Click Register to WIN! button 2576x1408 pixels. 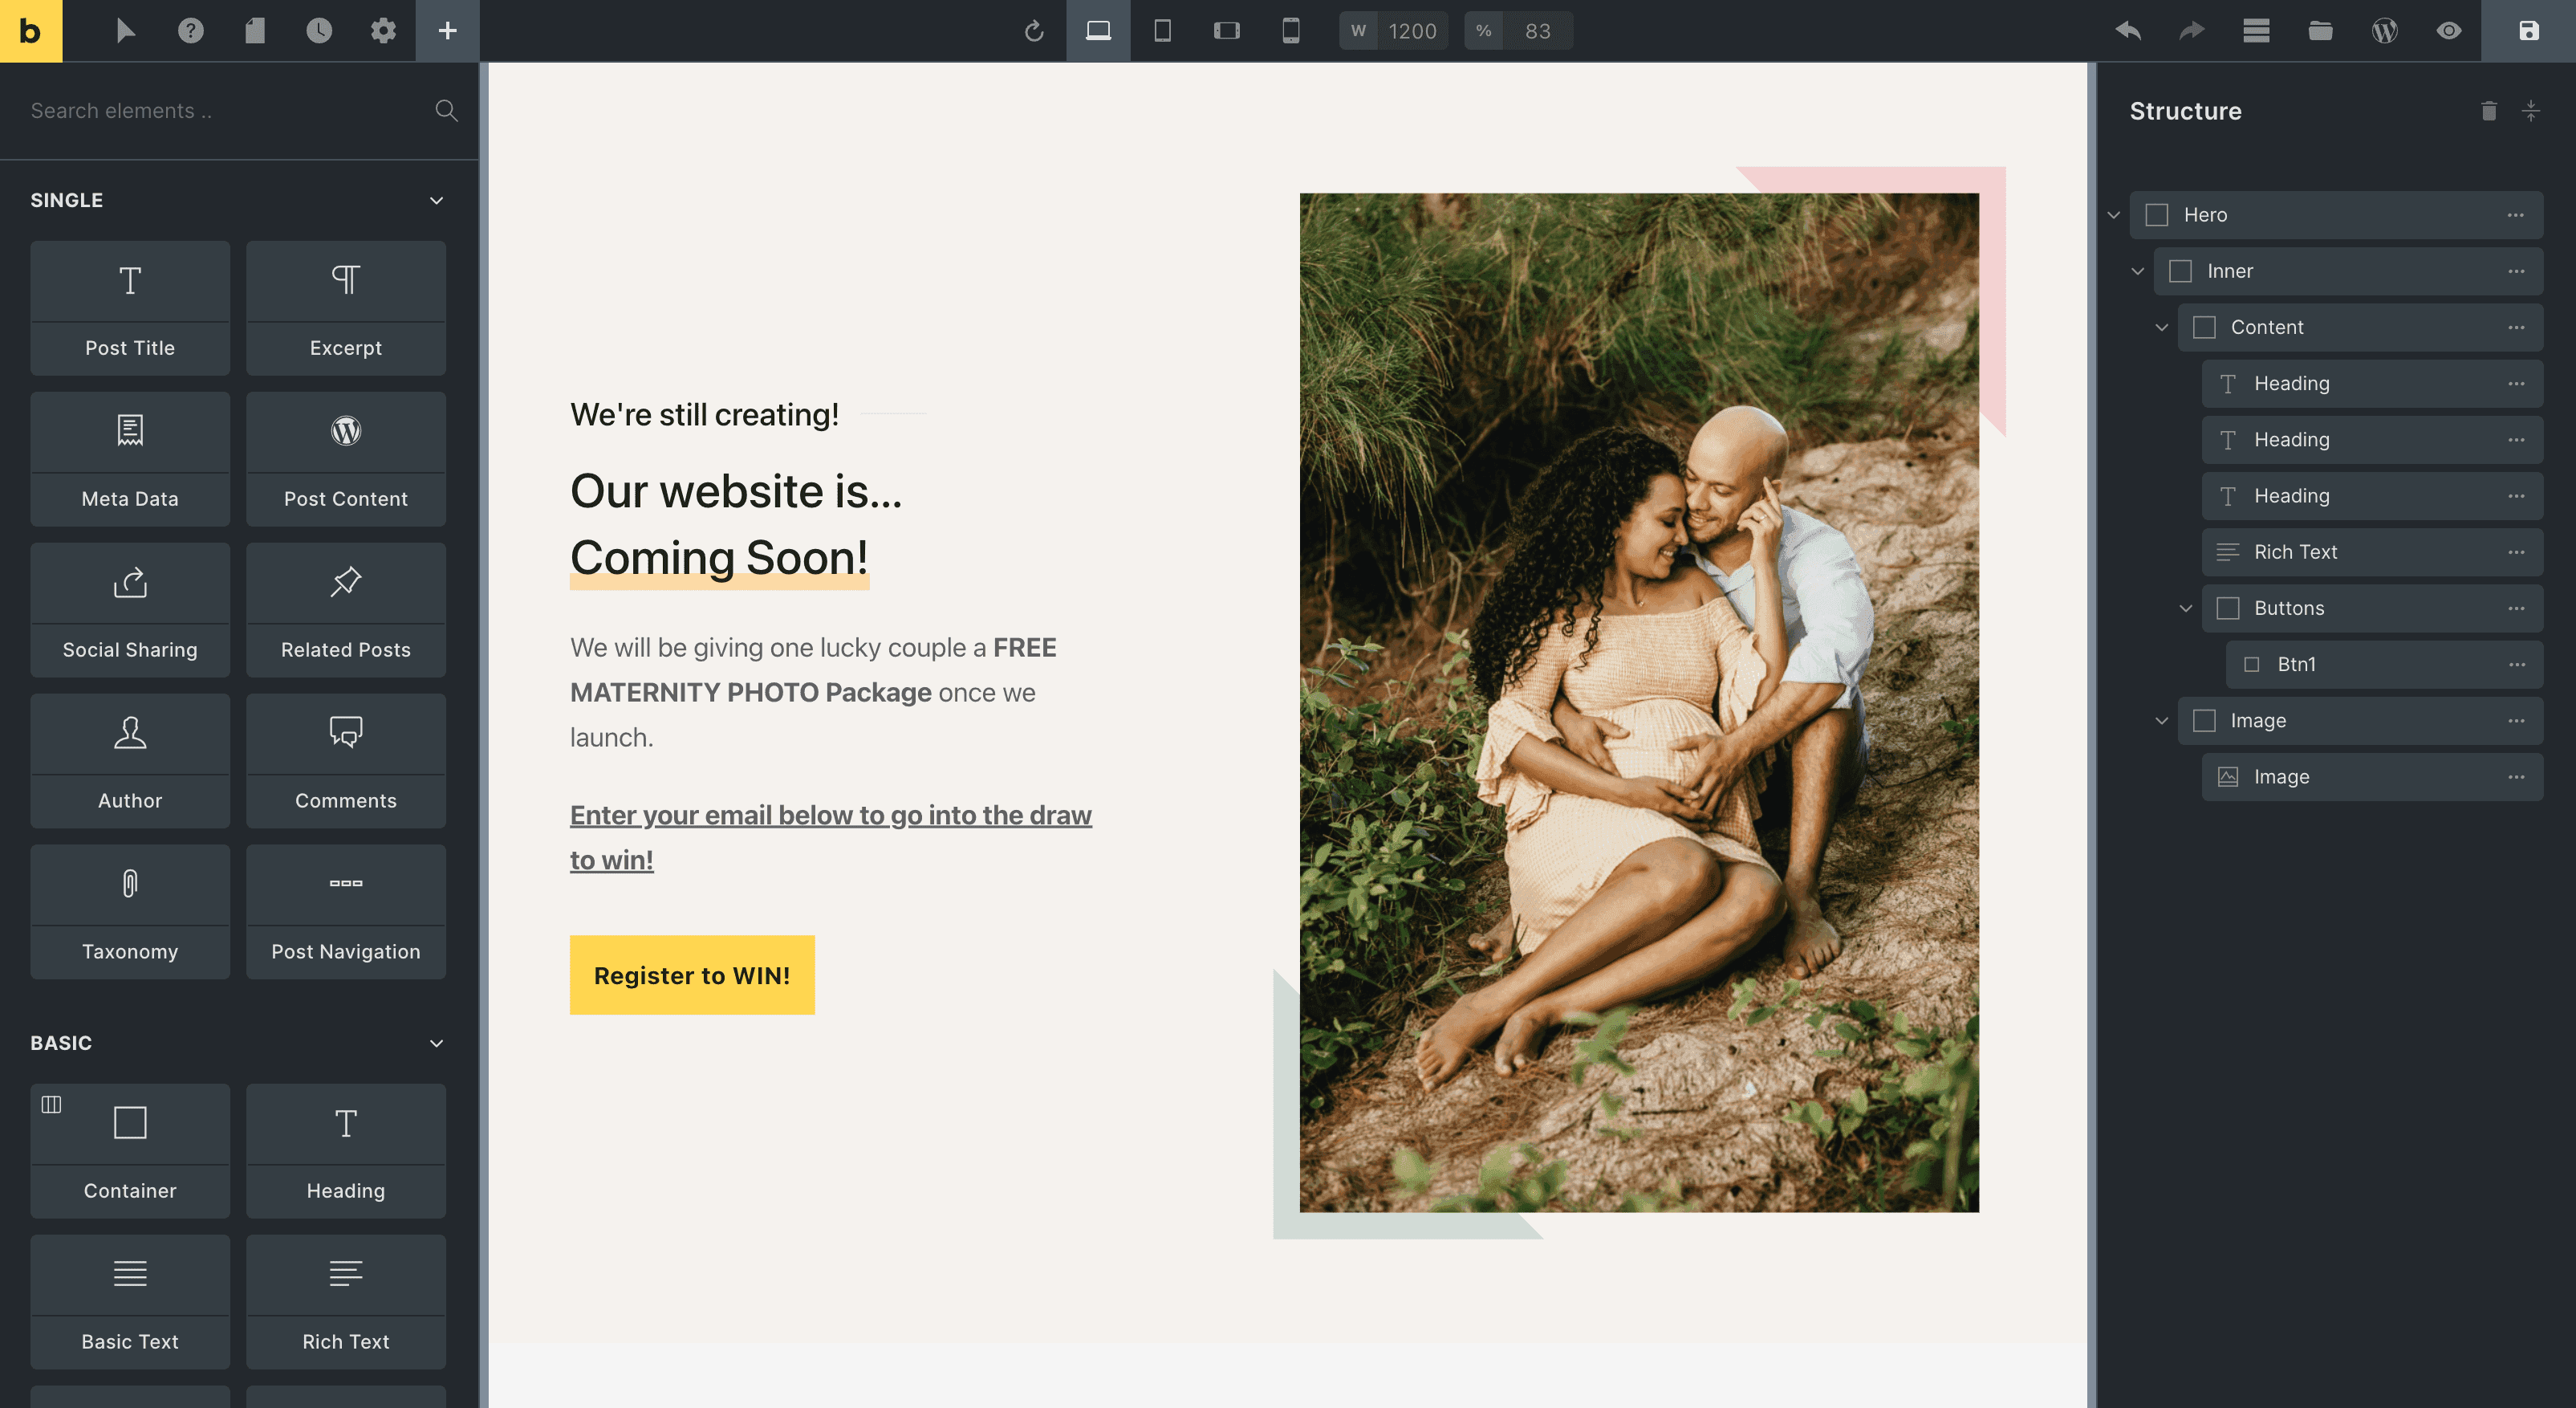[692, 975]
